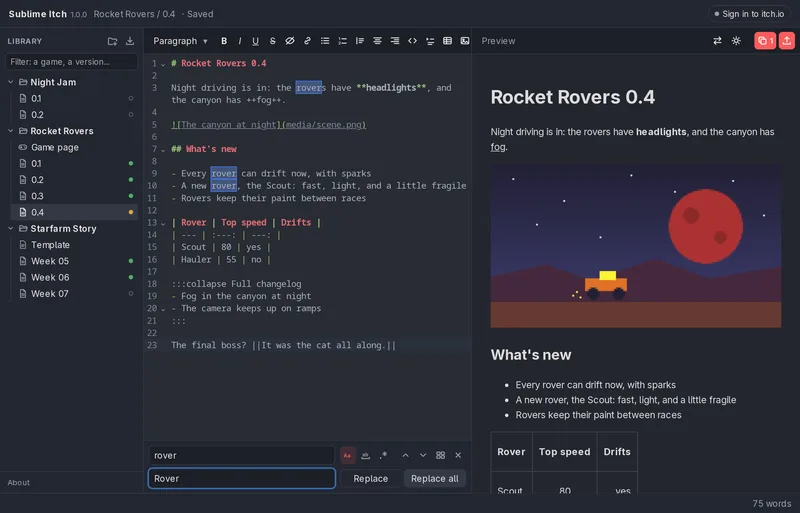
Task: Import a file into the Library
Action: click(x=130, y=41)
